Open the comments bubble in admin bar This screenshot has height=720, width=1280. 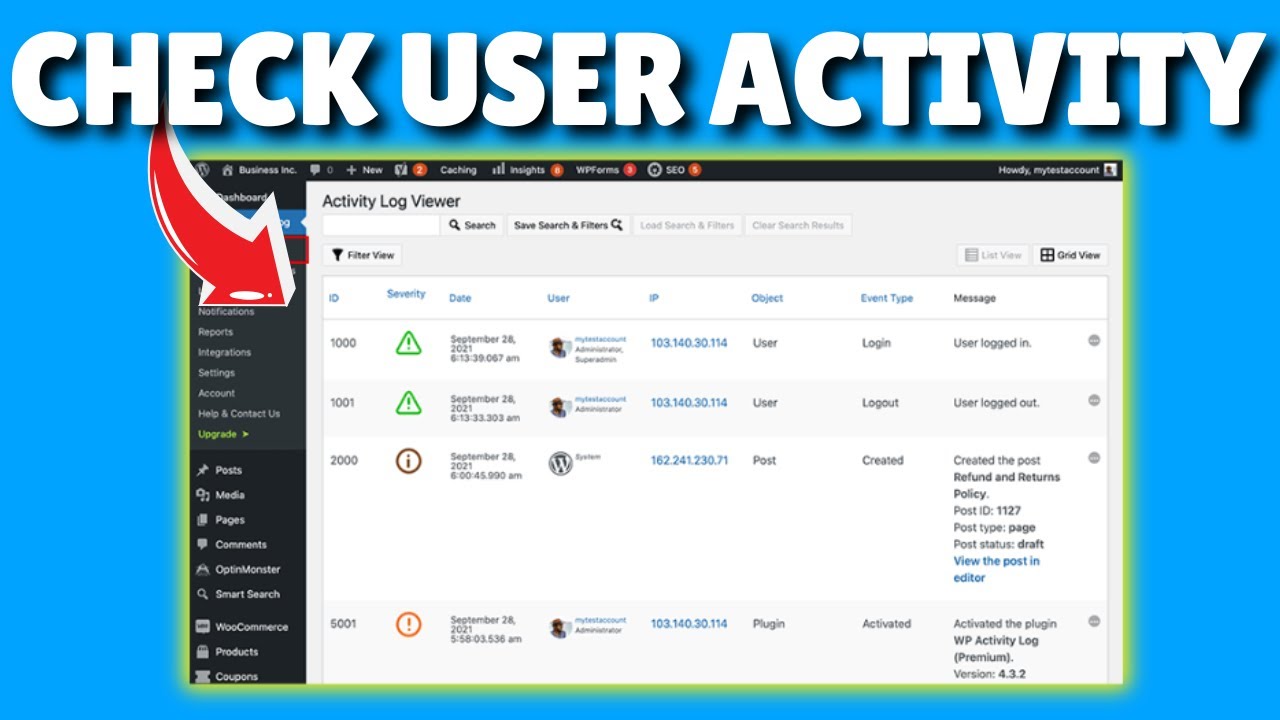click(321, 170)
